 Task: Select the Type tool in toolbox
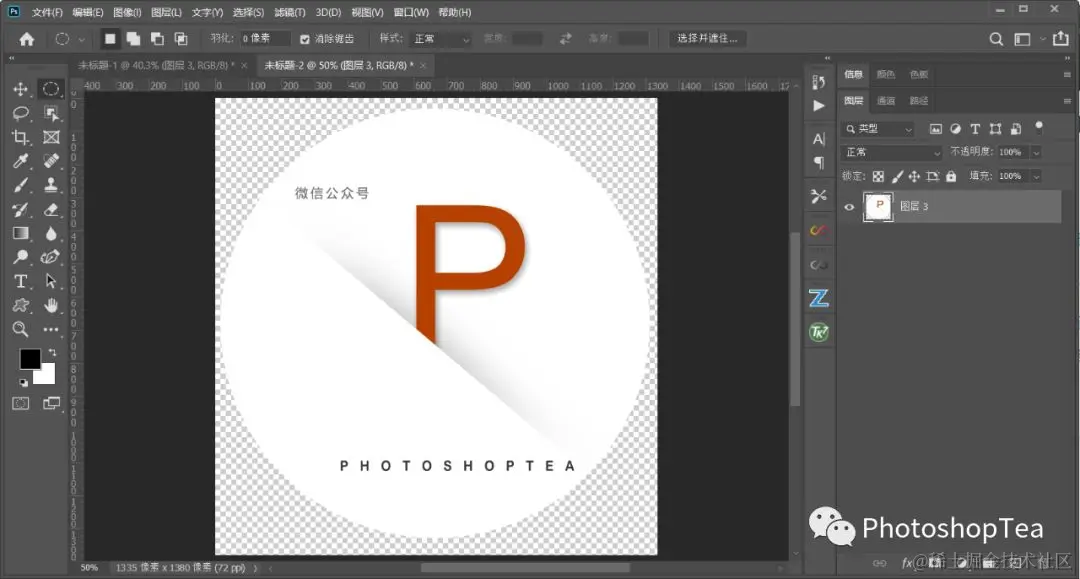pos(21,281)
